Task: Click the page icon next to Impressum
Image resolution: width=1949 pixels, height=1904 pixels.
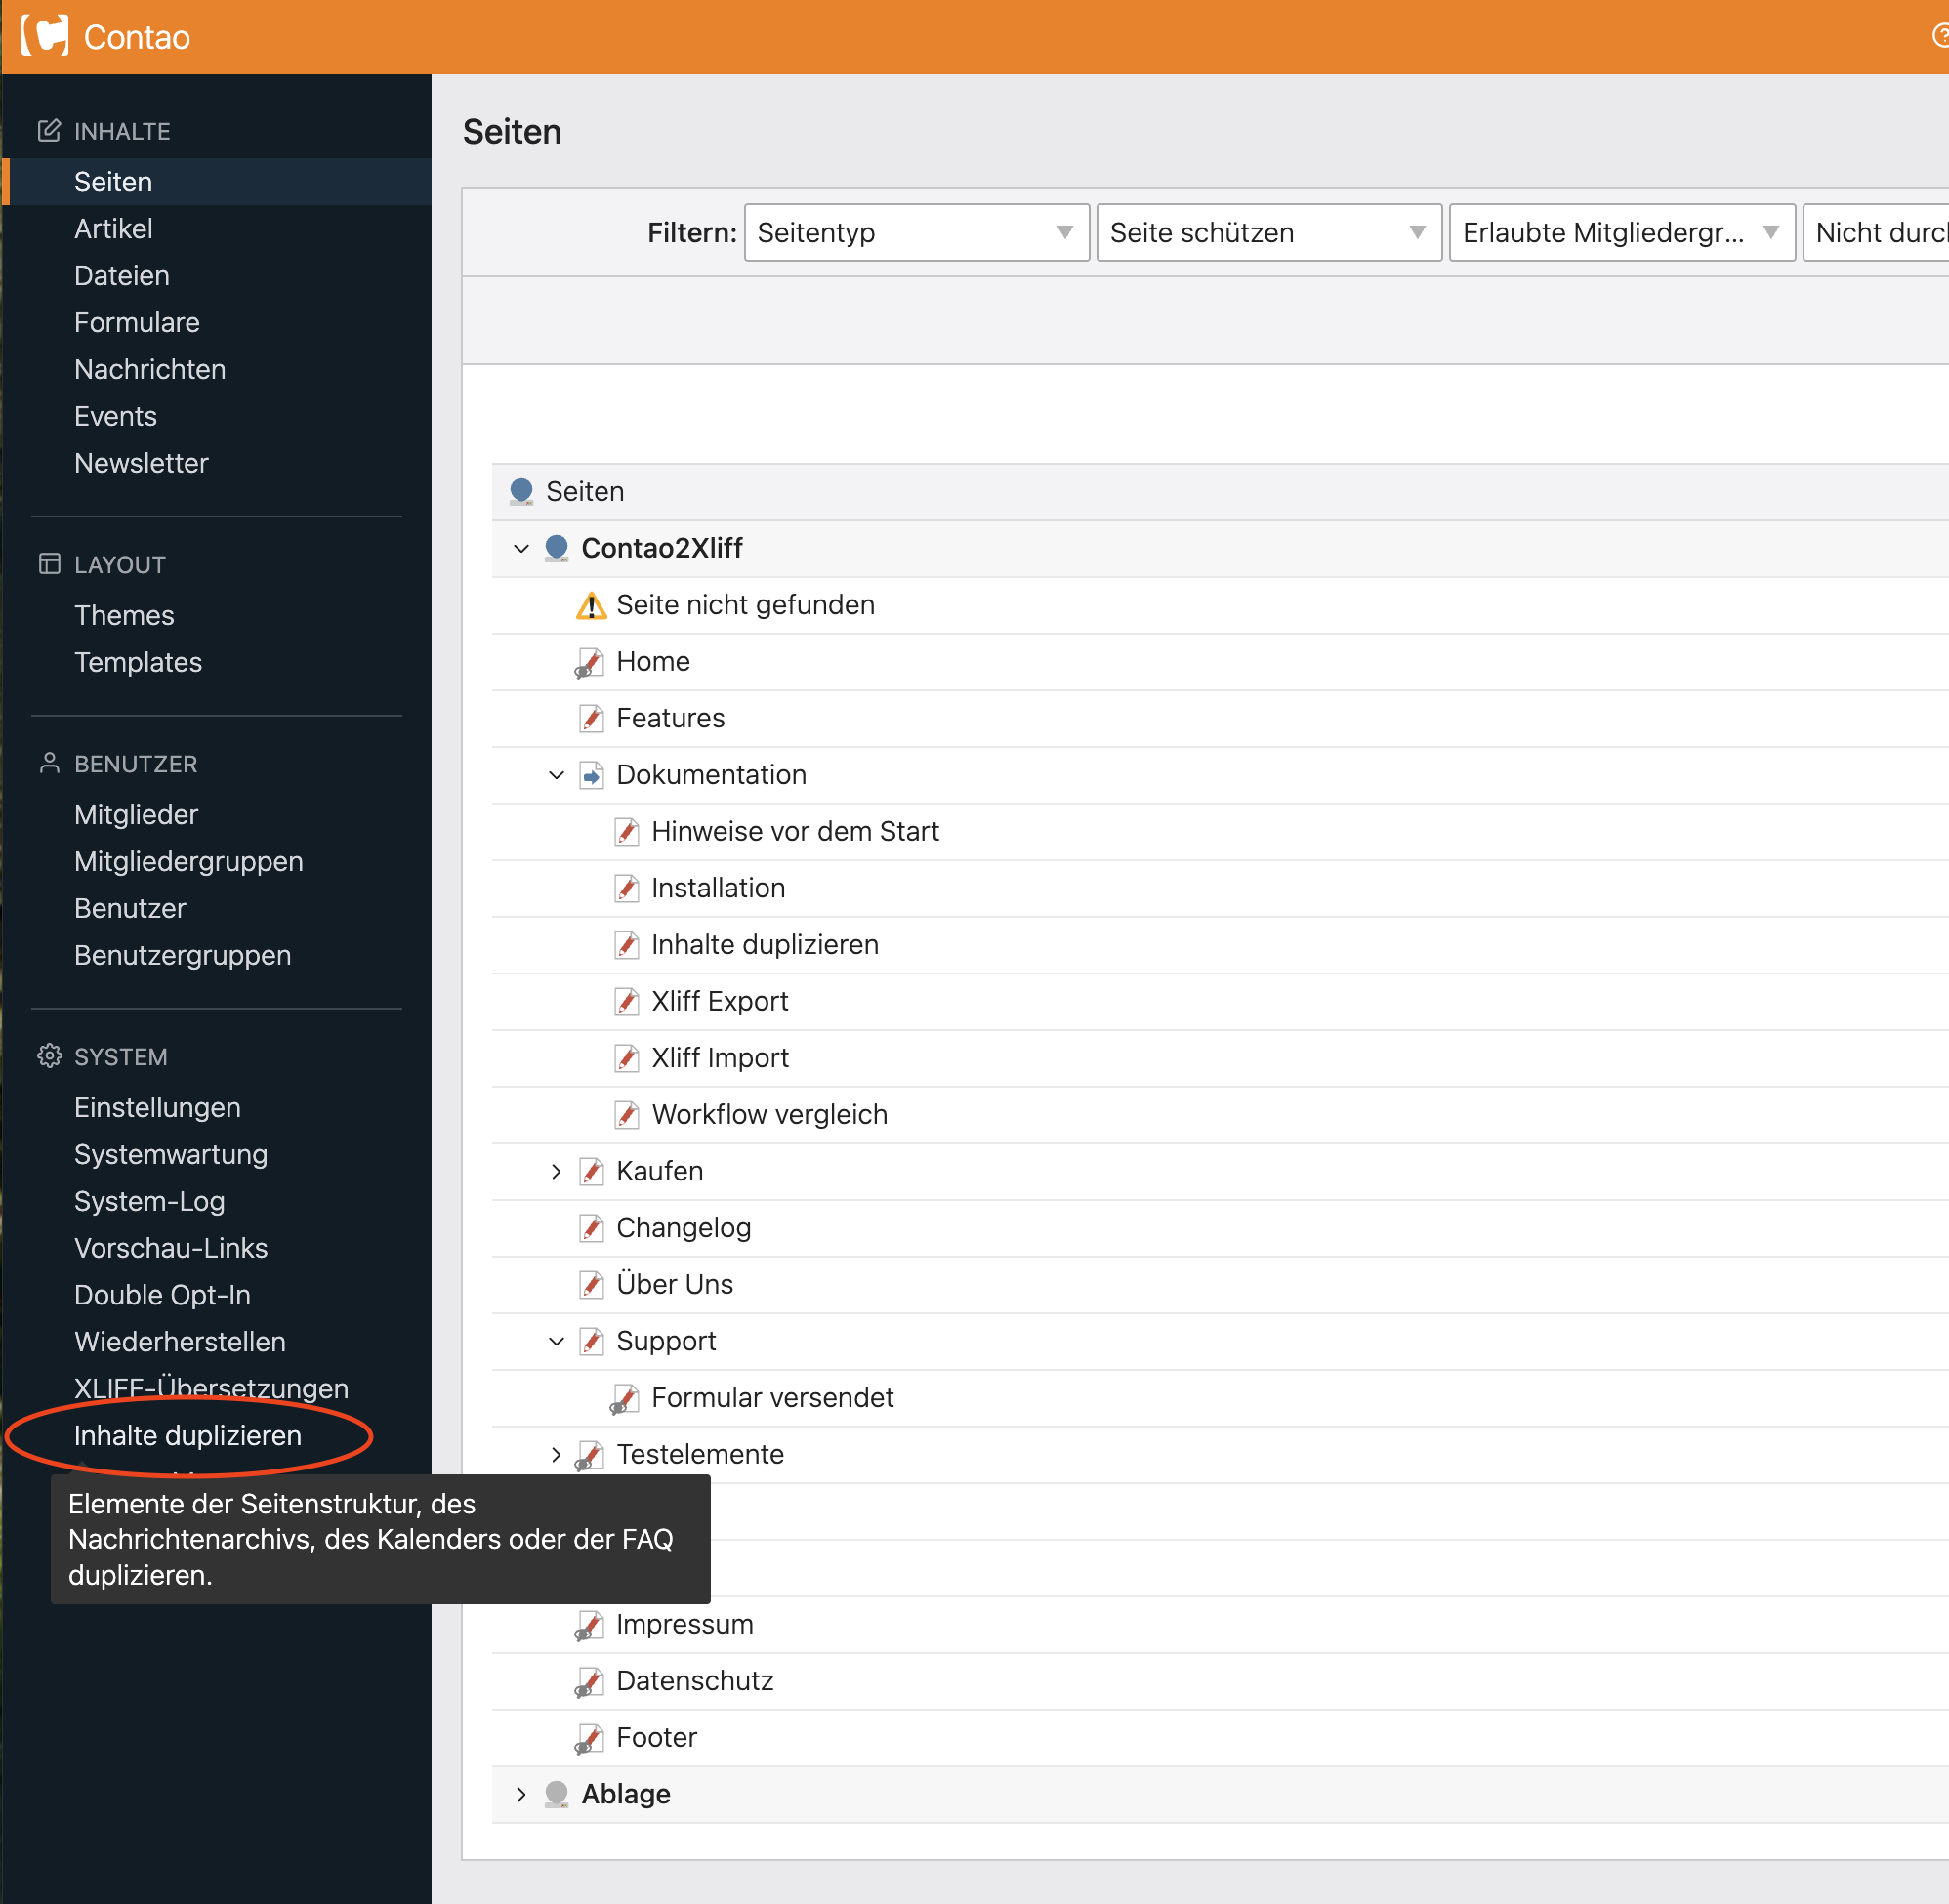Action: click(590, 1625)
